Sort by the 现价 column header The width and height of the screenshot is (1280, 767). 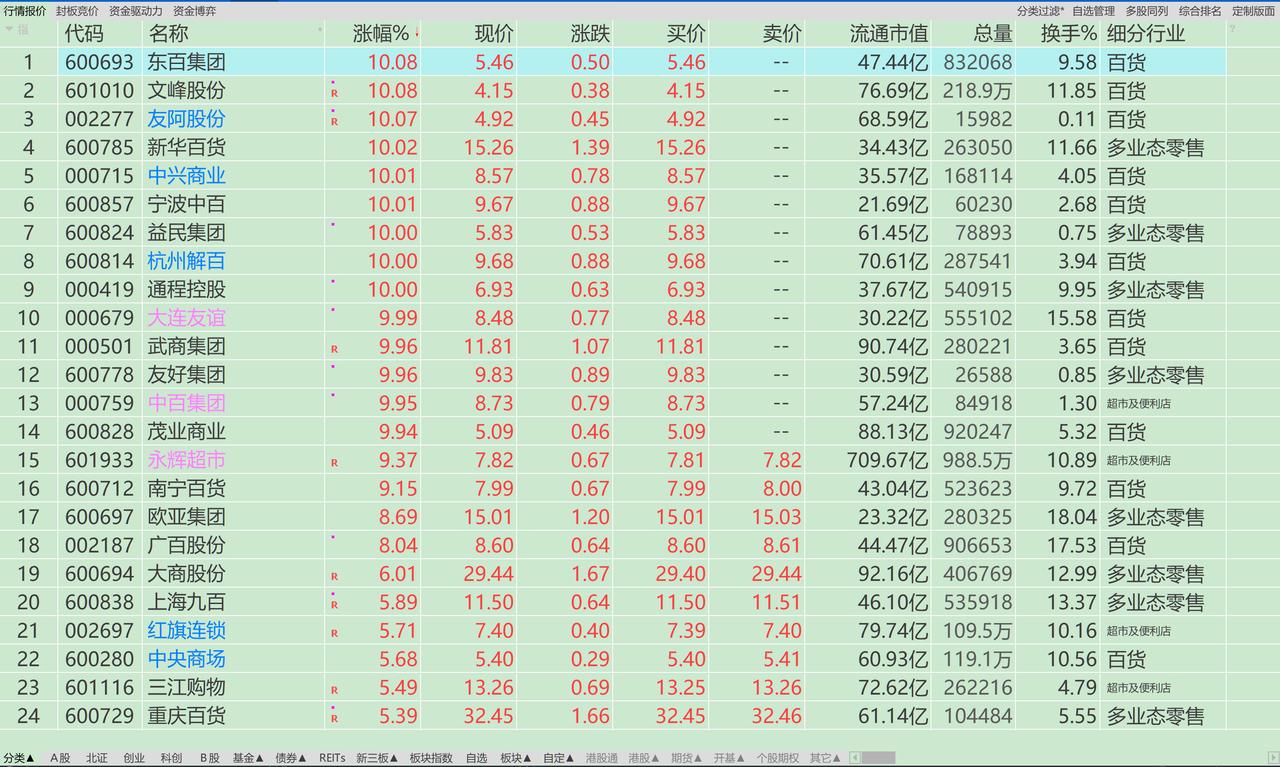[x=493, y=33]
